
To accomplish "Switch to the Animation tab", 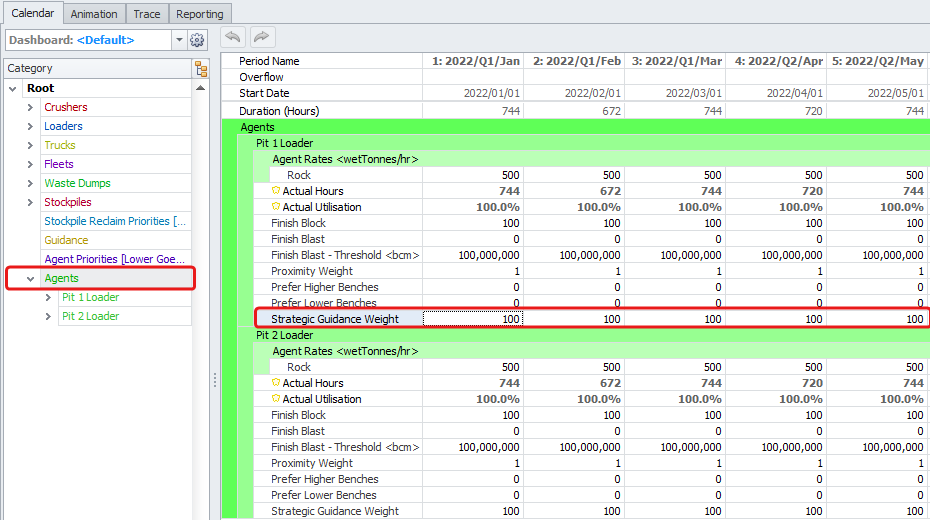I will 95,14.
